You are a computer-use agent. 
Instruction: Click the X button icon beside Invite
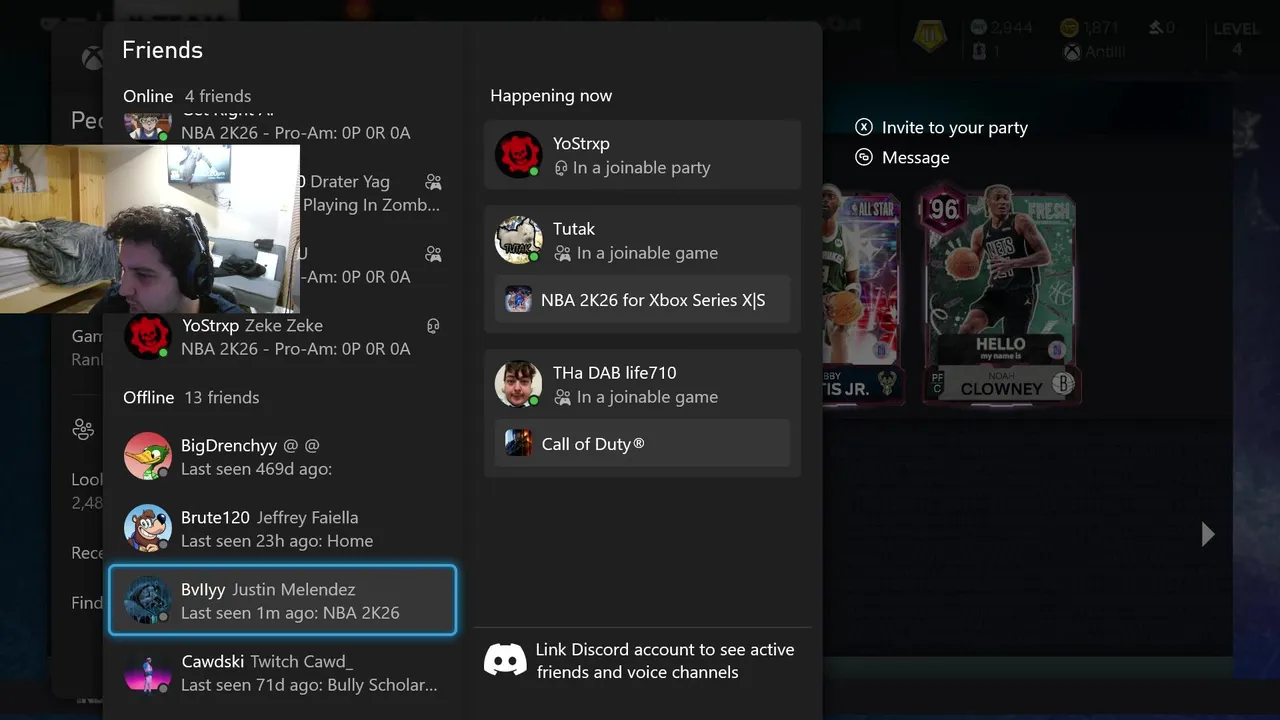point(864,127)
